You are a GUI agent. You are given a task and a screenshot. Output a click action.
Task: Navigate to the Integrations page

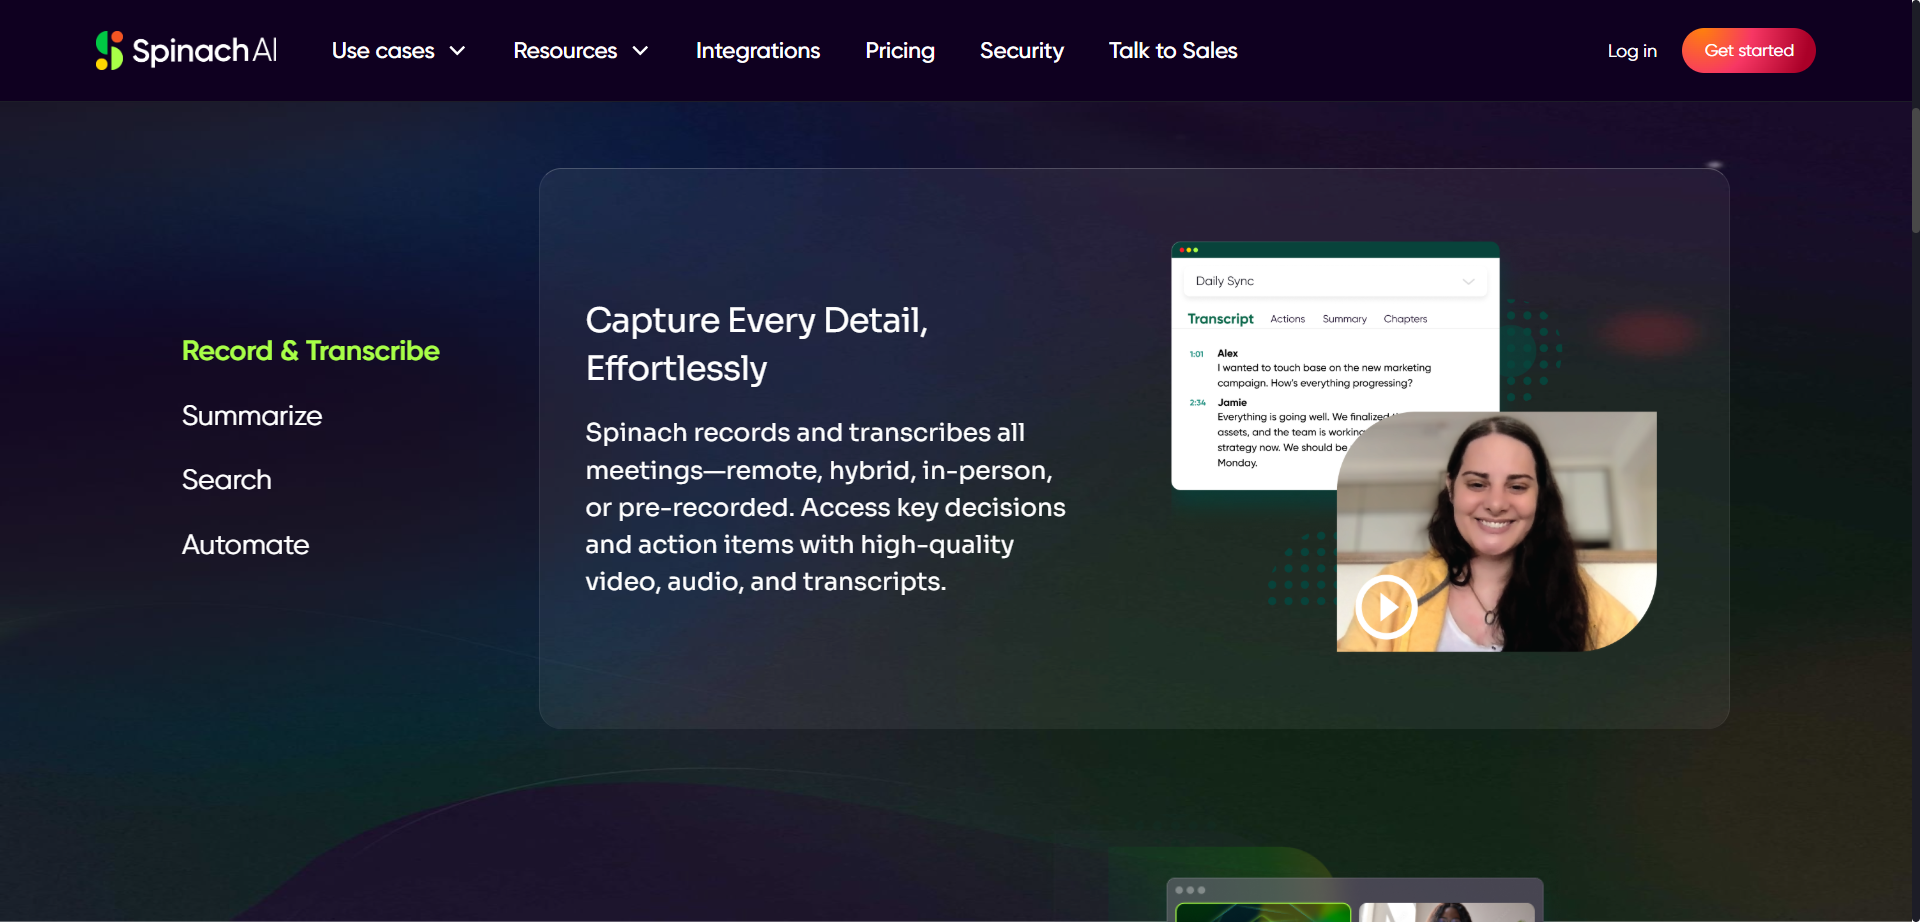coord(757,50)
